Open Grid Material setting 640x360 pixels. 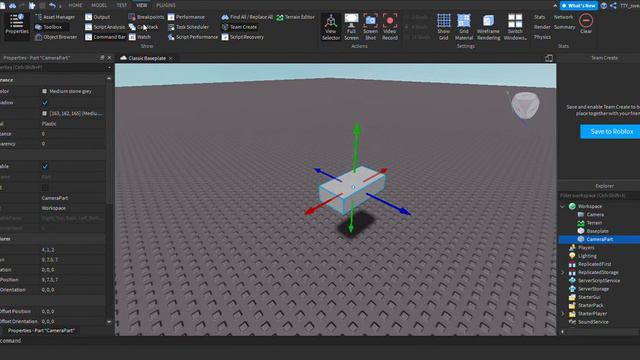point(464,27)
